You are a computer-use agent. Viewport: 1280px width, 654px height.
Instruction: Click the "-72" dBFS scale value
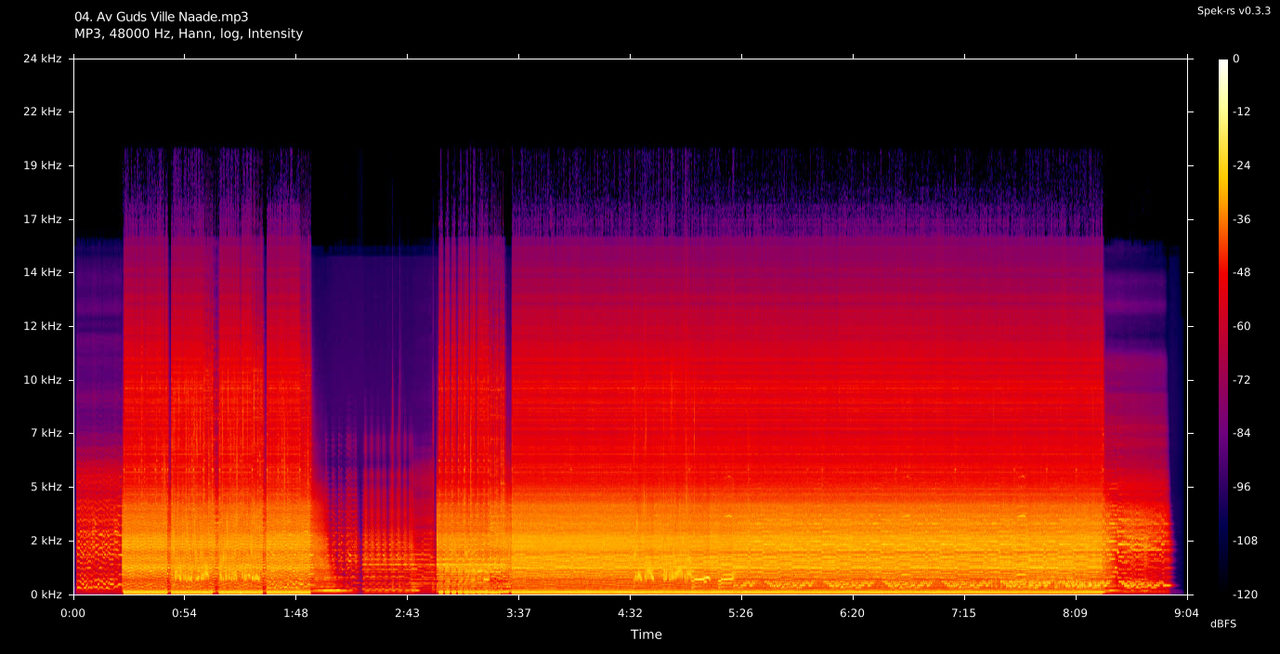click(x=1242, y=380)
